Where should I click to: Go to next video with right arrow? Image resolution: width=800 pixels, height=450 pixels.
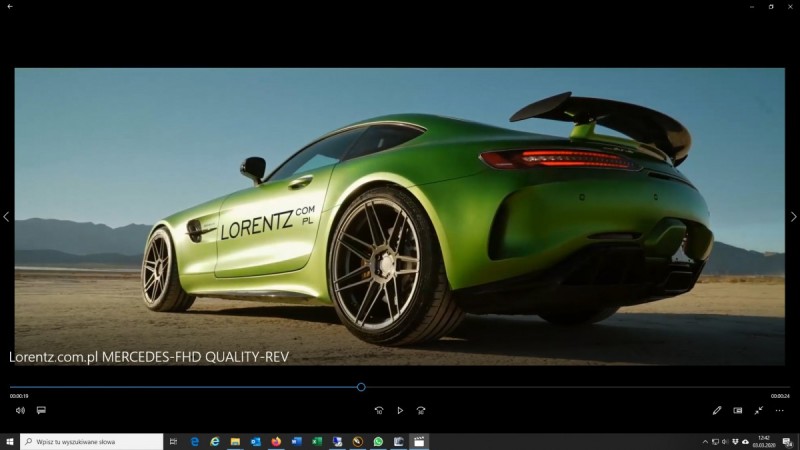coord(793,217)
